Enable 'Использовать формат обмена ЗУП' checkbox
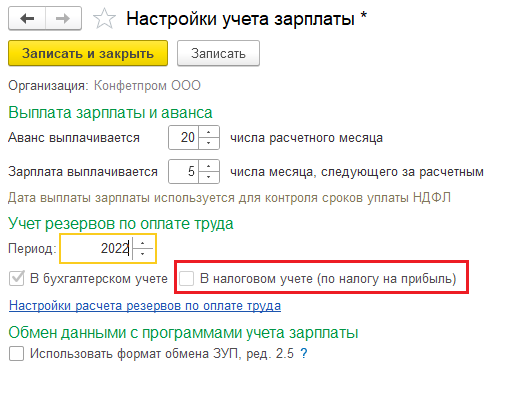Viewport: 532px width, 397px height. click(x=17, y=354)
